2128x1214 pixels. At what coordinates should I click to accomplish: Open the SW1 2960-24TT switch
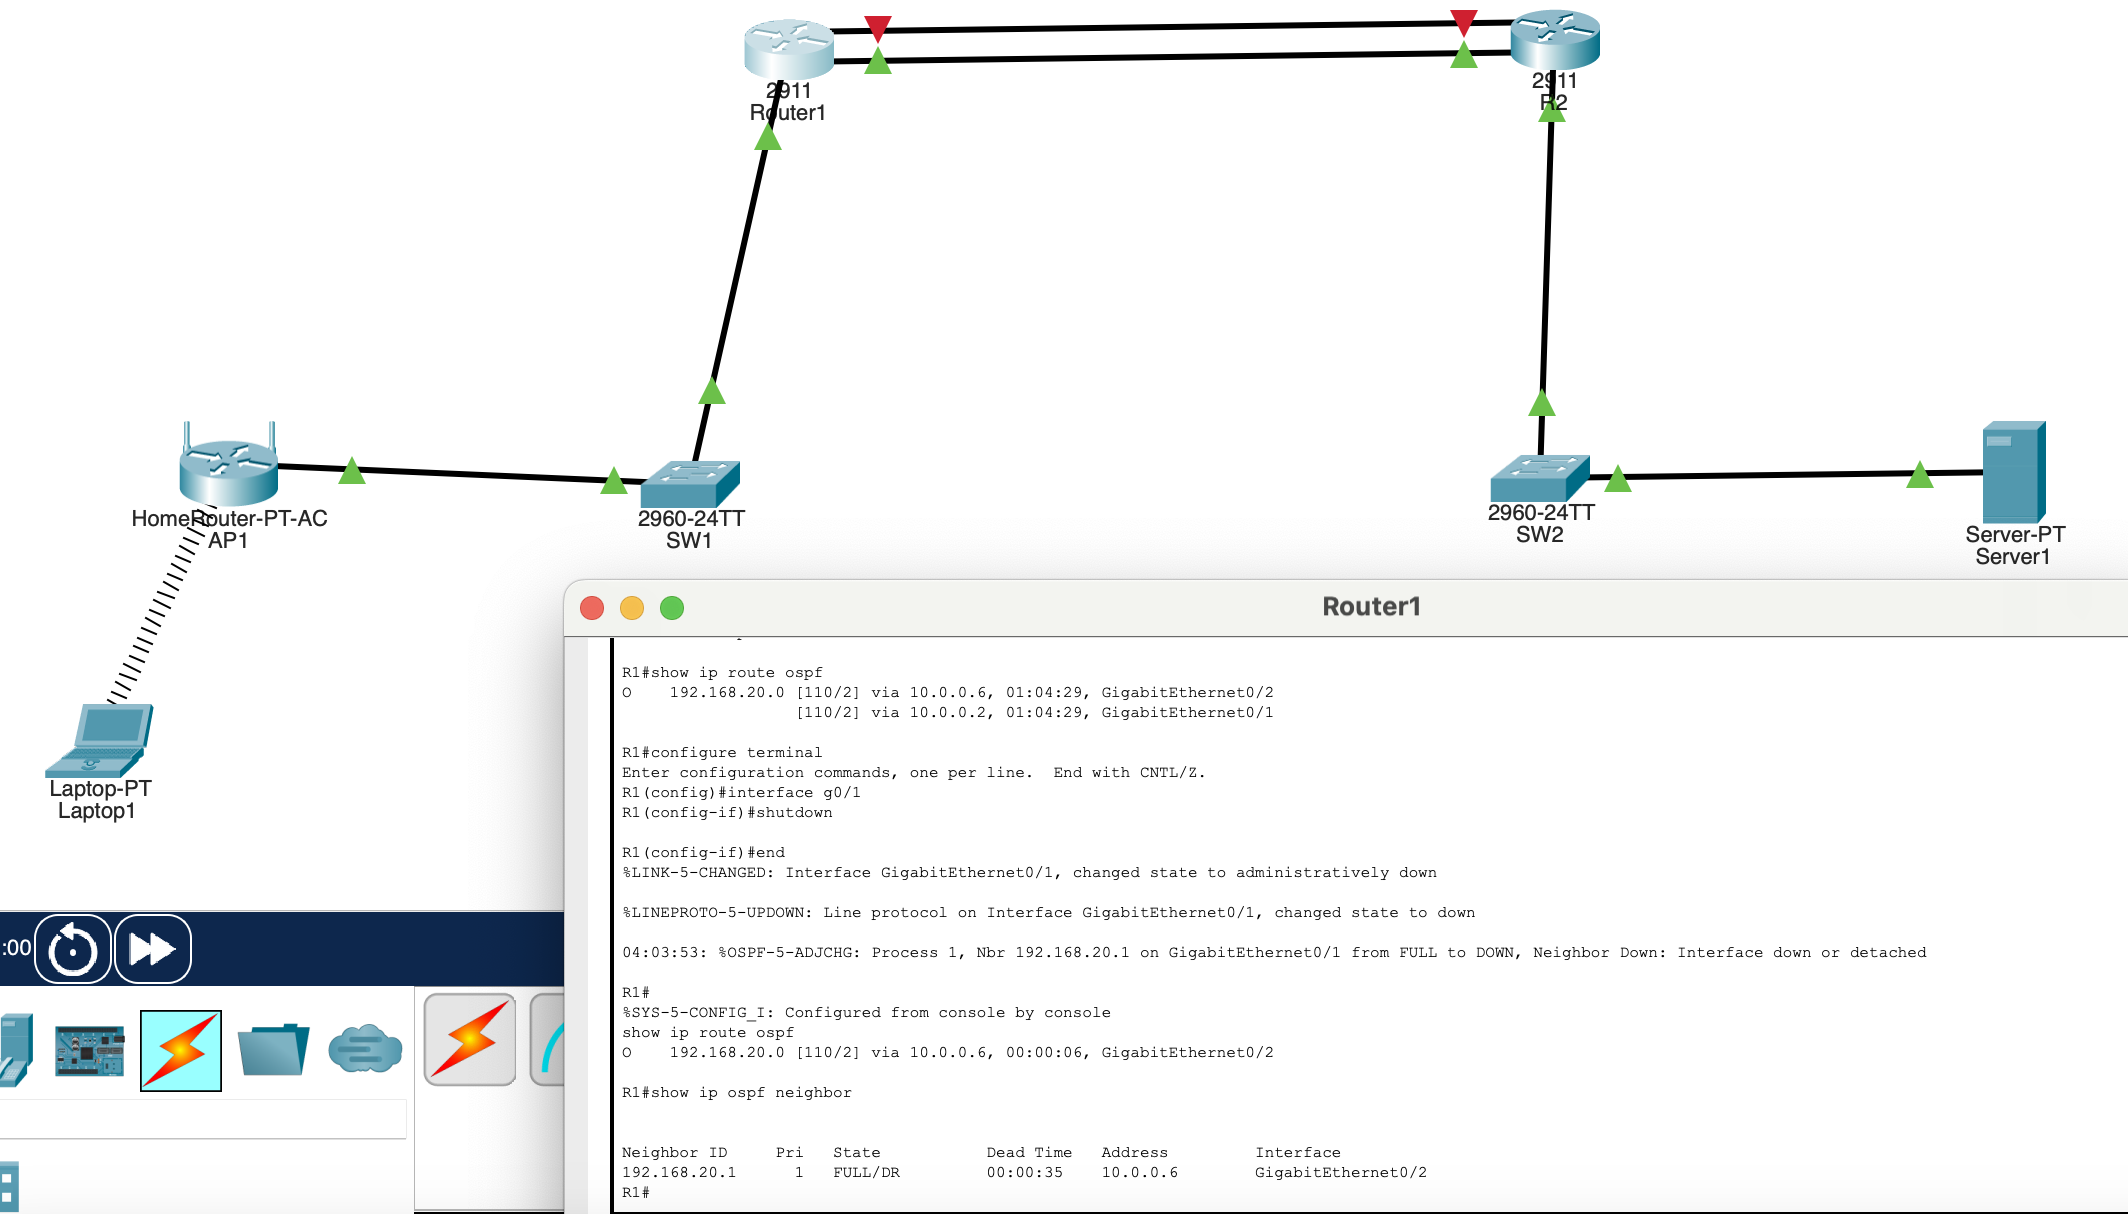(x=690, y=483)
